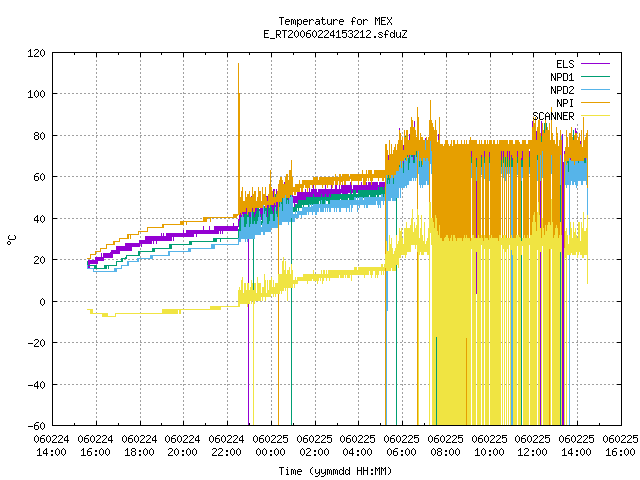Image resolution: width=640 pixels, height=480 pixels.
Task: Click the y-axis tick value -60
Action: click(36, 426)
